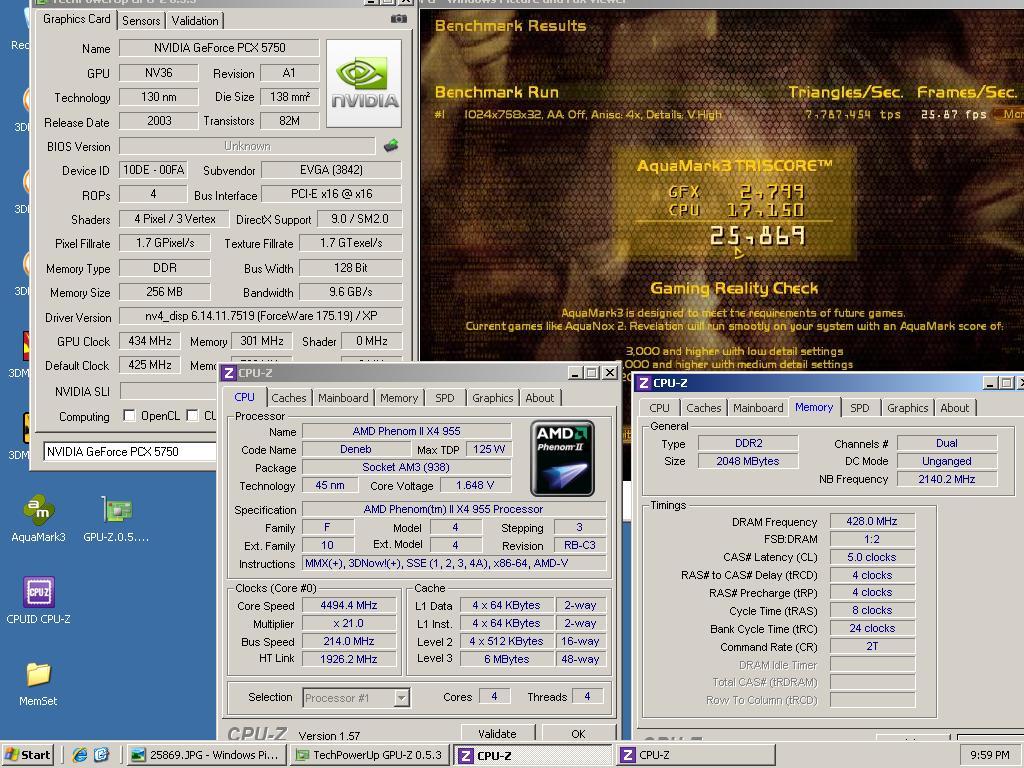This screenshot has height=768, width=1024.
Task: Click the OK button in CPU-Z
Action: [579, 733]
